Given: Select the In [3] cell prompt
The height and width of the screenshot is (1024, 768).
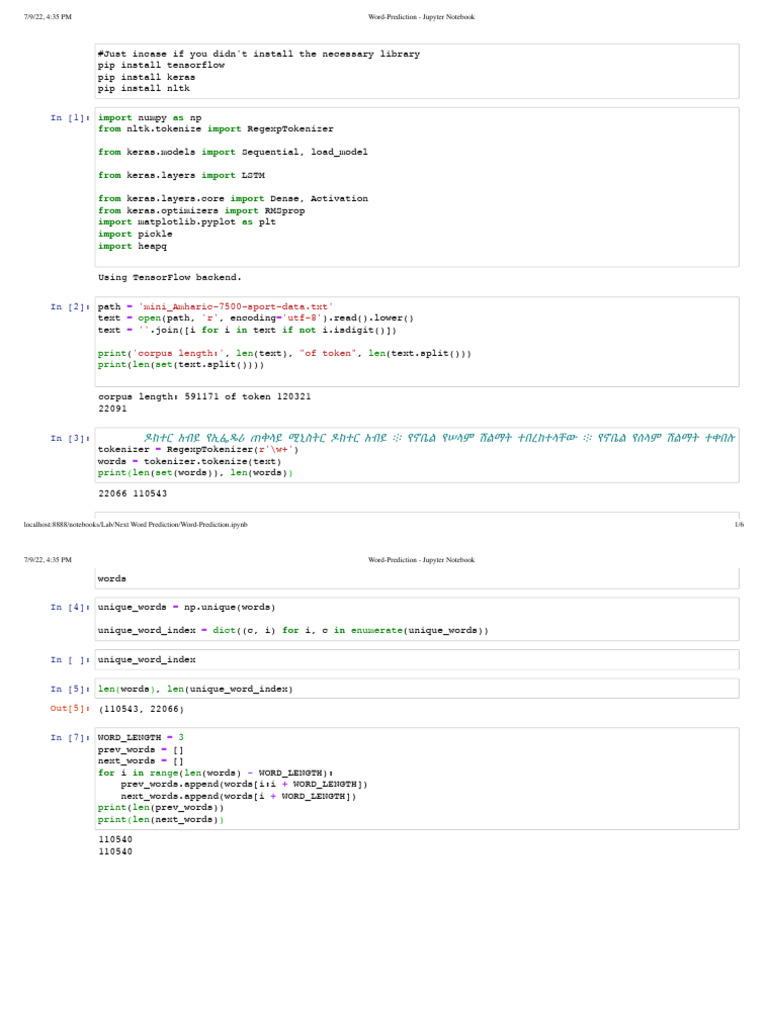Looking at the screenshot, I should click(70, 438).
